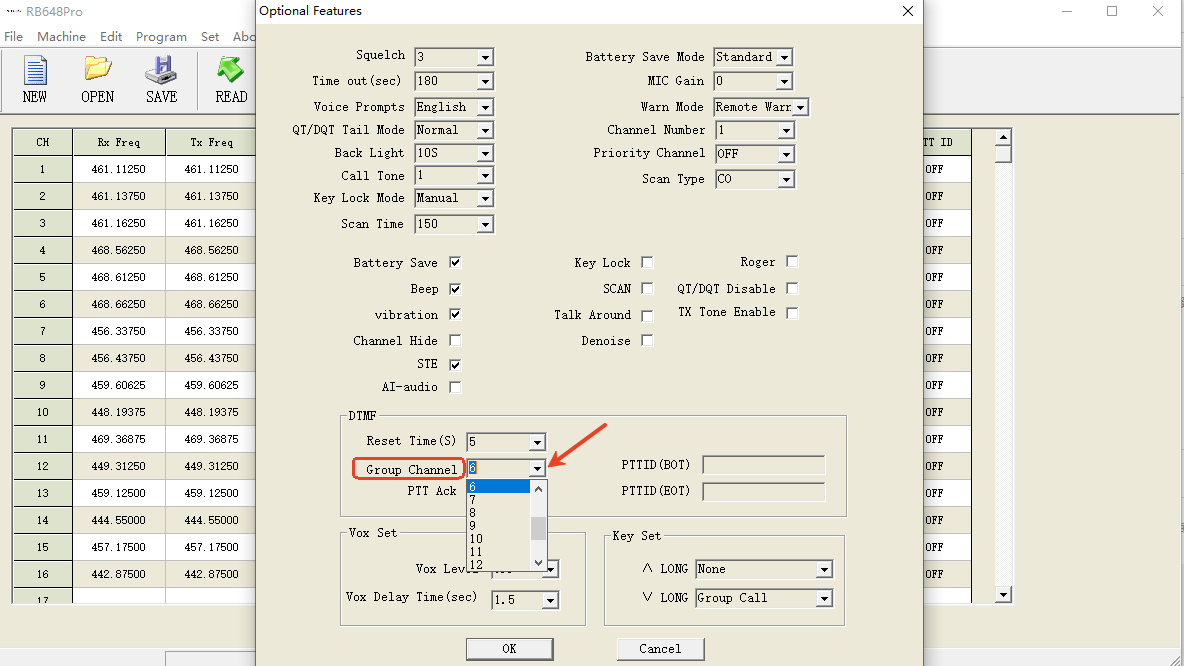The width and height of the screenshot is (1184, 666).
Task: Open the Squelch dropdown
Action: coord(485,57)
